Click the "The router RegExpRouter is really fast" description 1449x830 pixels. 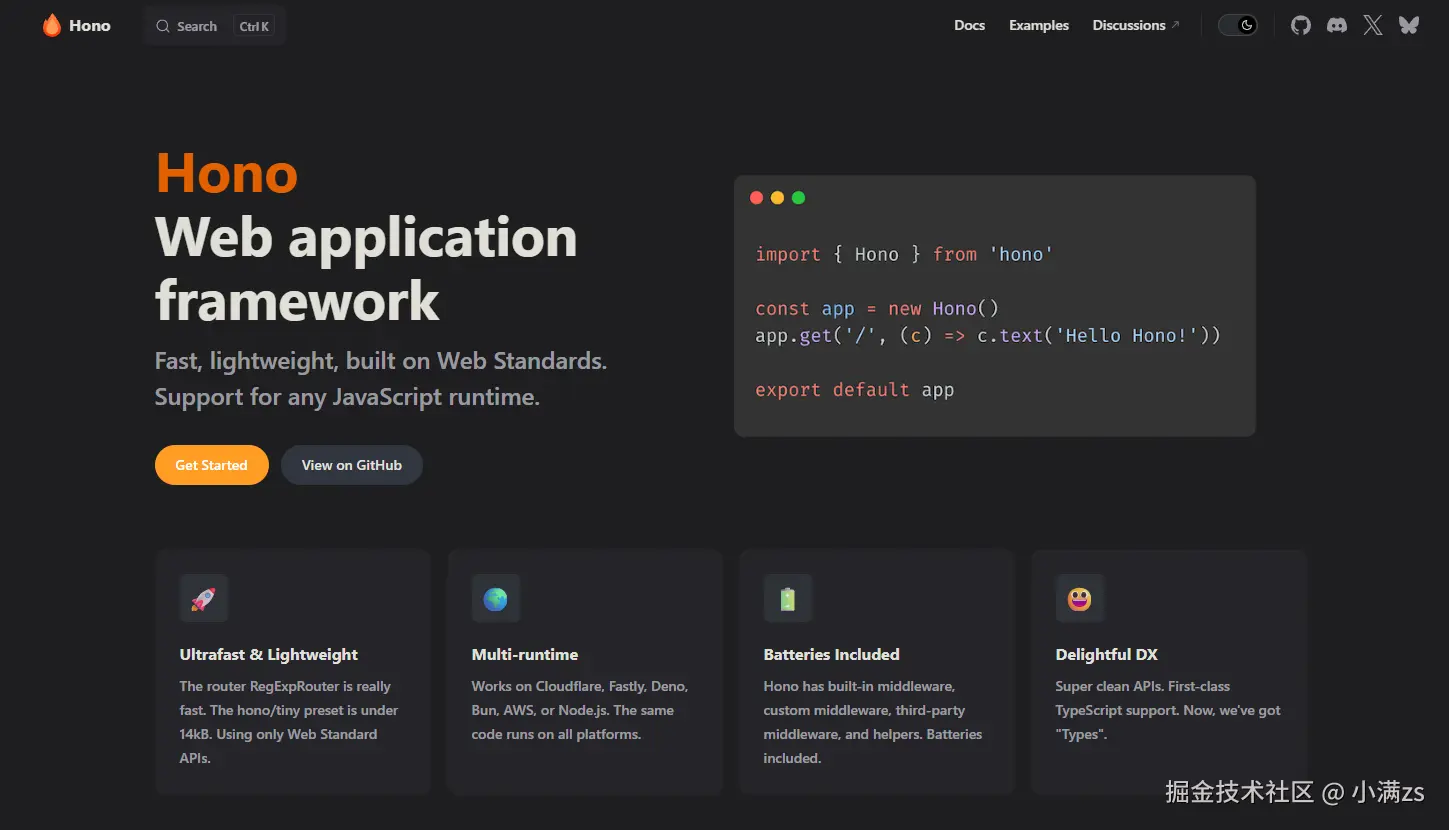point(289,722)
